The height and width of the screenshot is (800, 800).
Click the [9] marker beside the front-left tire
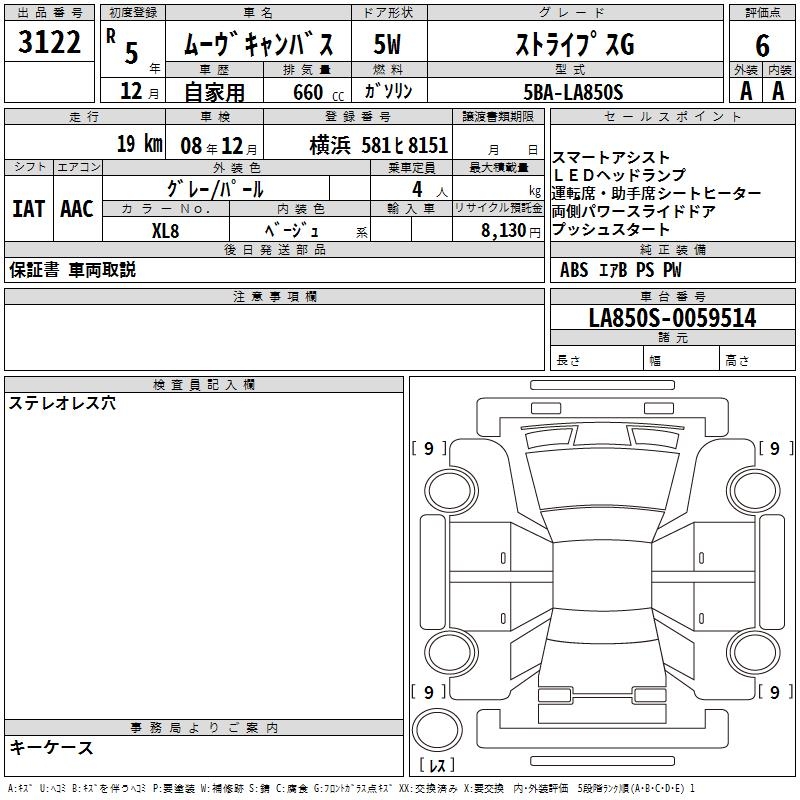click(x=429, y=448)
